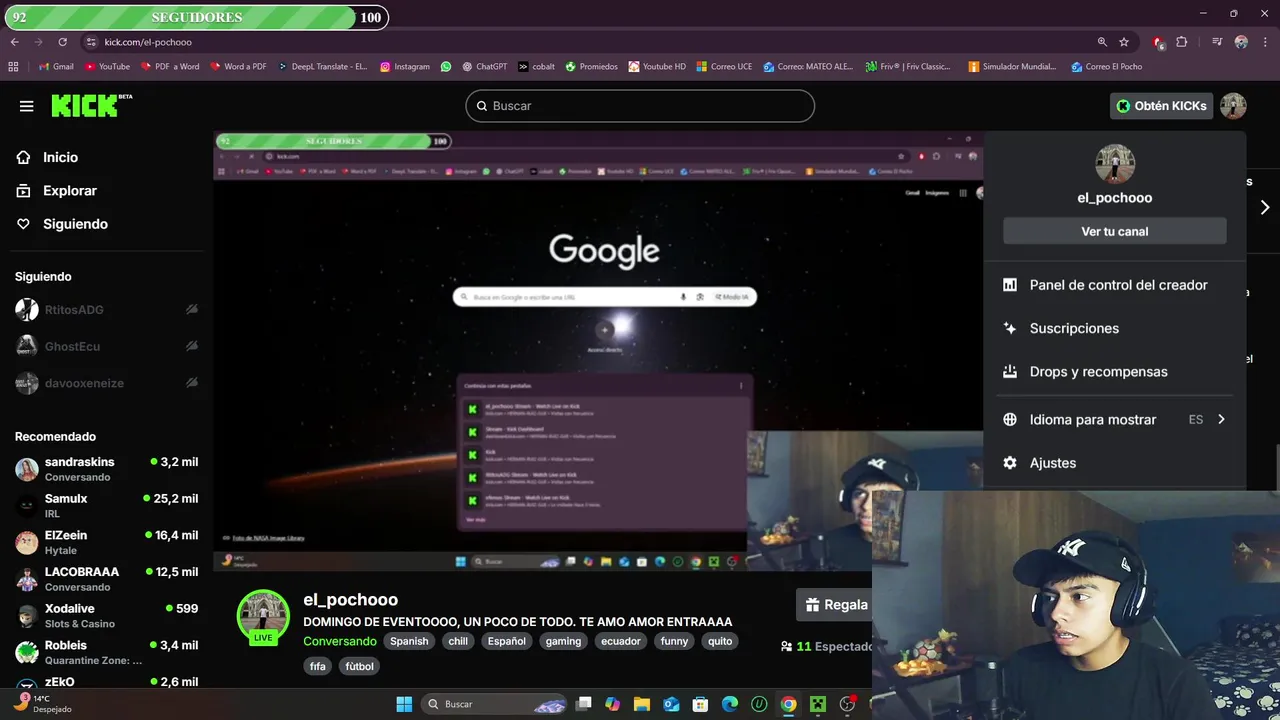The height and width of the screenshot is (720, 1280).
Task: Click the address bar URL kick.com/el-pochooo
Action: (x=148, y=42)
